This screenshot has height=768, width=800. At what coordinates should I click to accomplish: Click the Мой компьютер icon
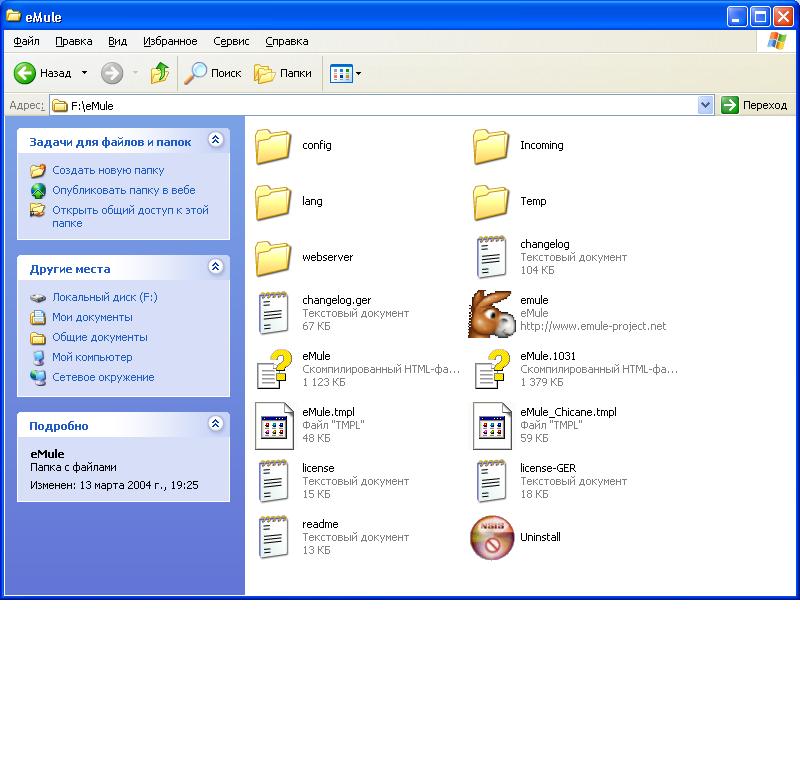pyautogui.click(x=38, y=358)
